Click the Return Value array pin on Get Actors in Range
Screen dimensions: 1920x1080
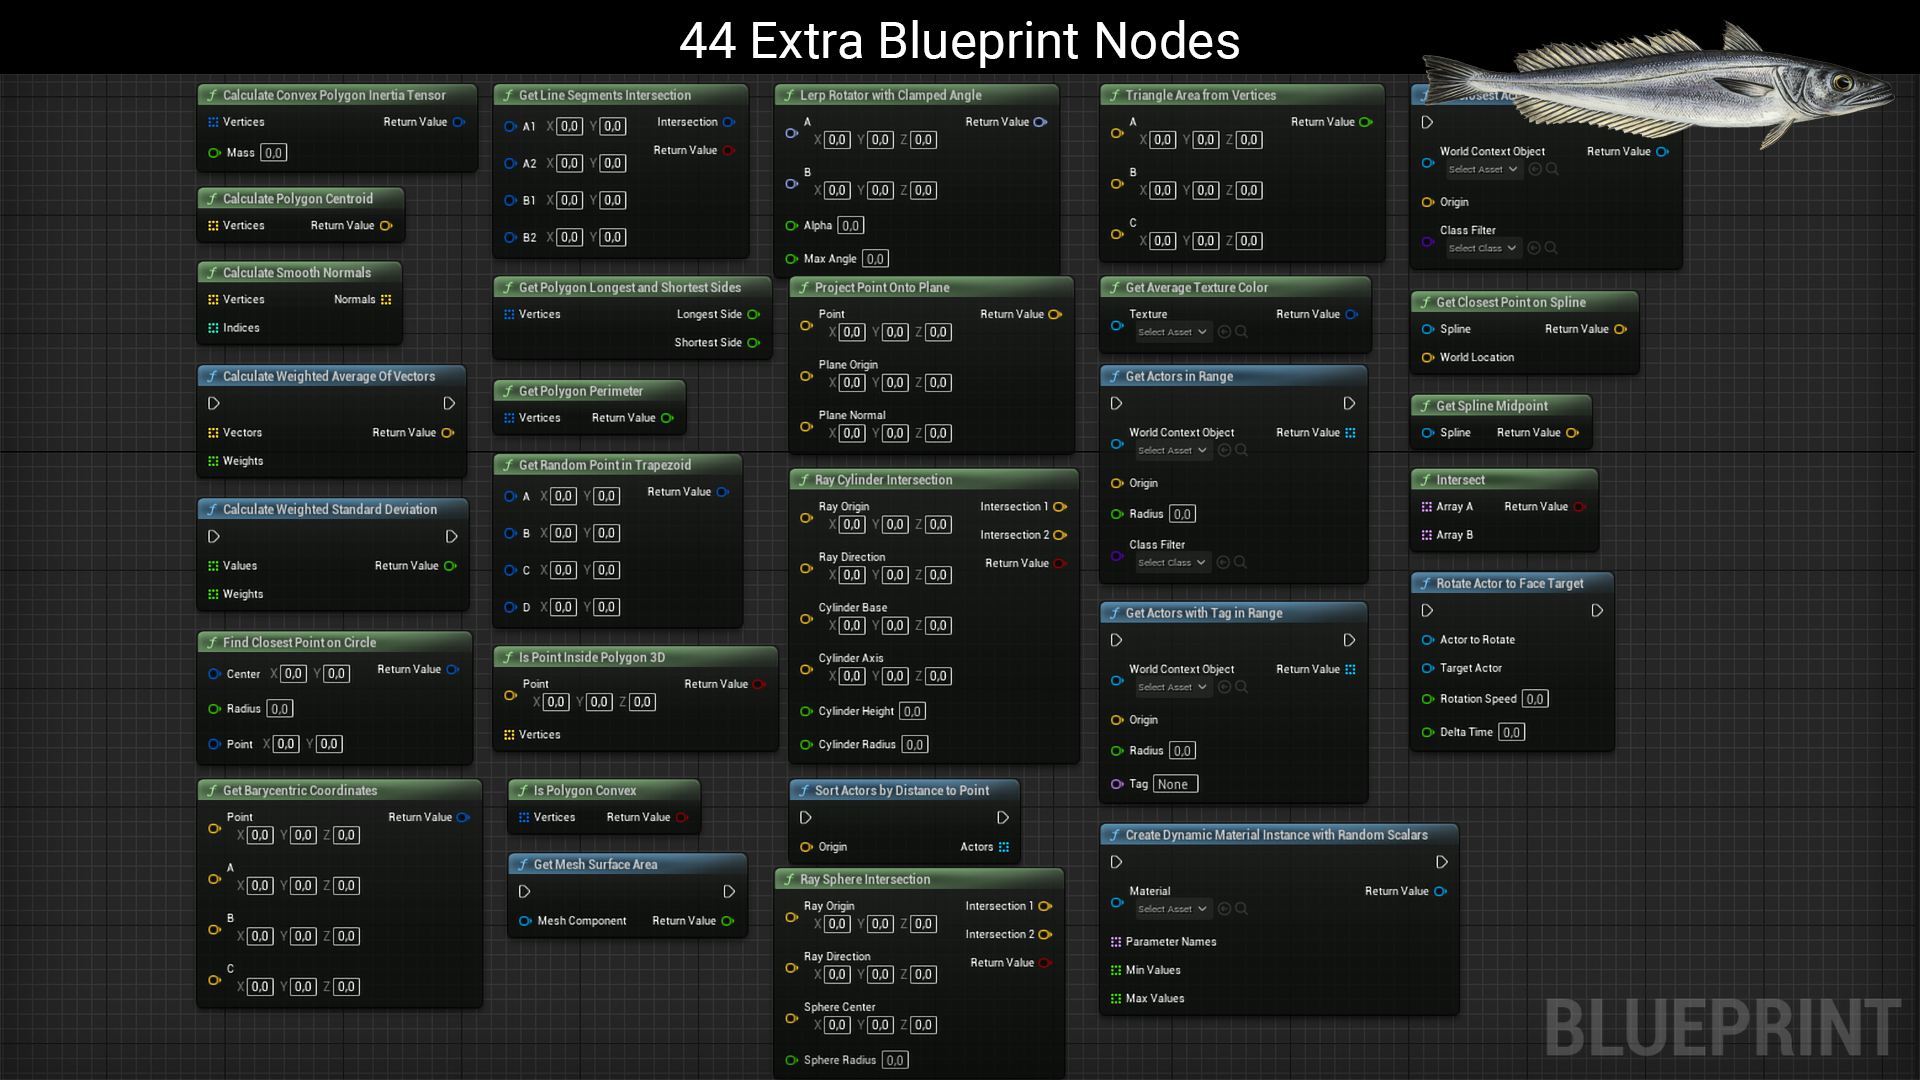point(1351,433)
